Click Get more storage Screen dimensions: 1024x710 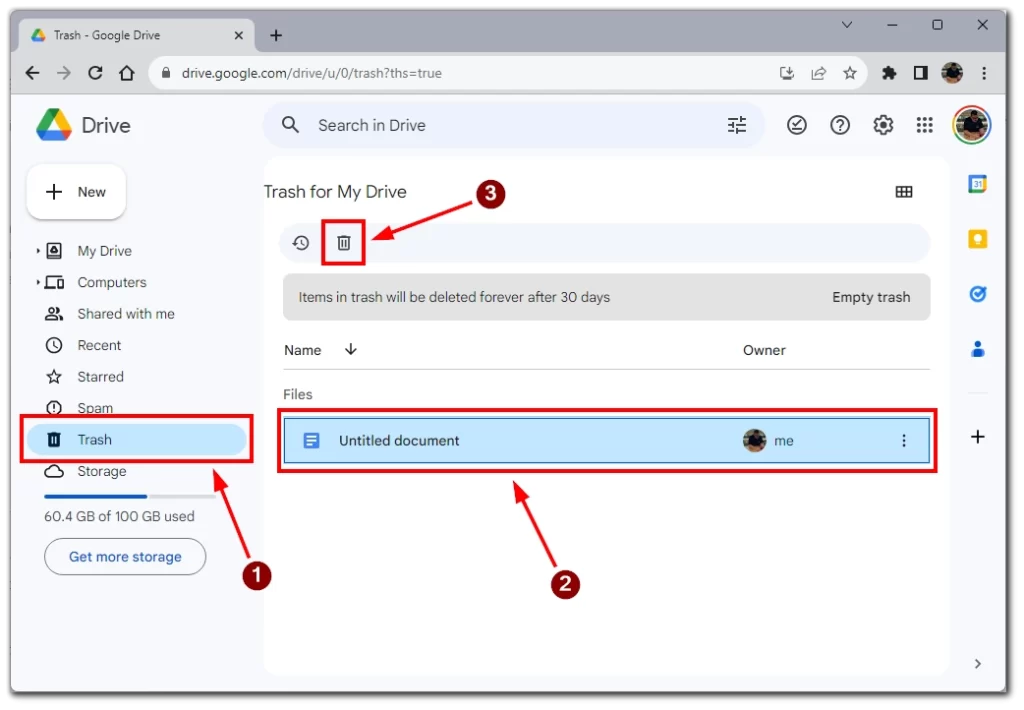pyautogui.click(x=125, y=557)
